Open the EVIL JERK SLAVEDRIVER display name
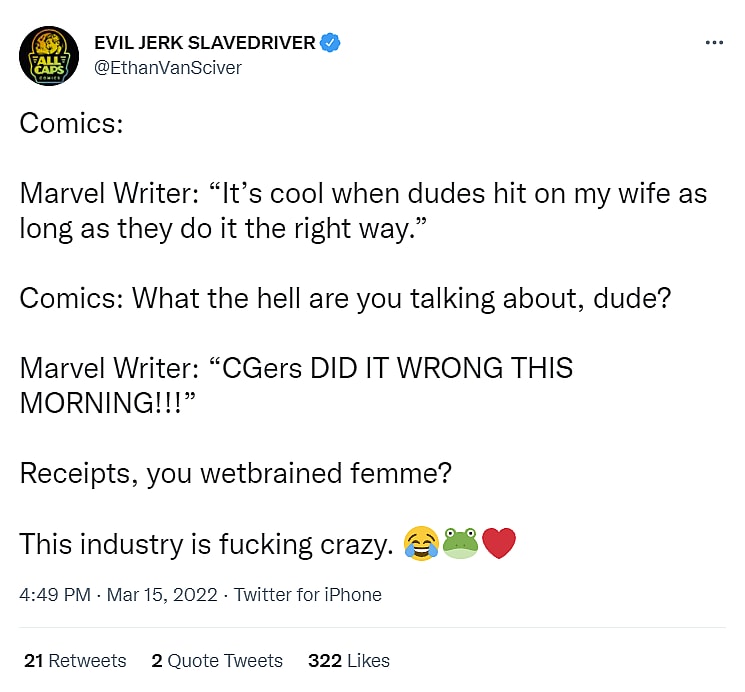745x692 pixels. click(204, 43)
